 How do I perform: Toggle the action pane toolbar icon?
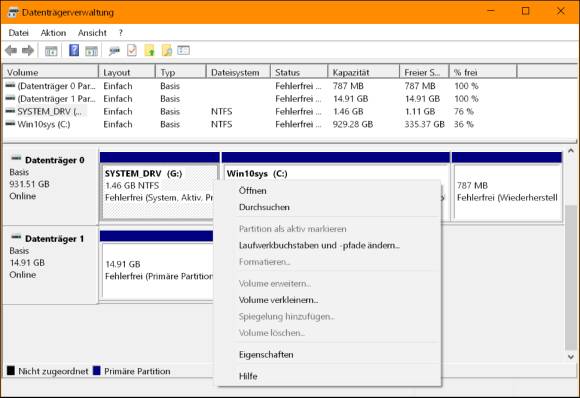pos(91,51)
